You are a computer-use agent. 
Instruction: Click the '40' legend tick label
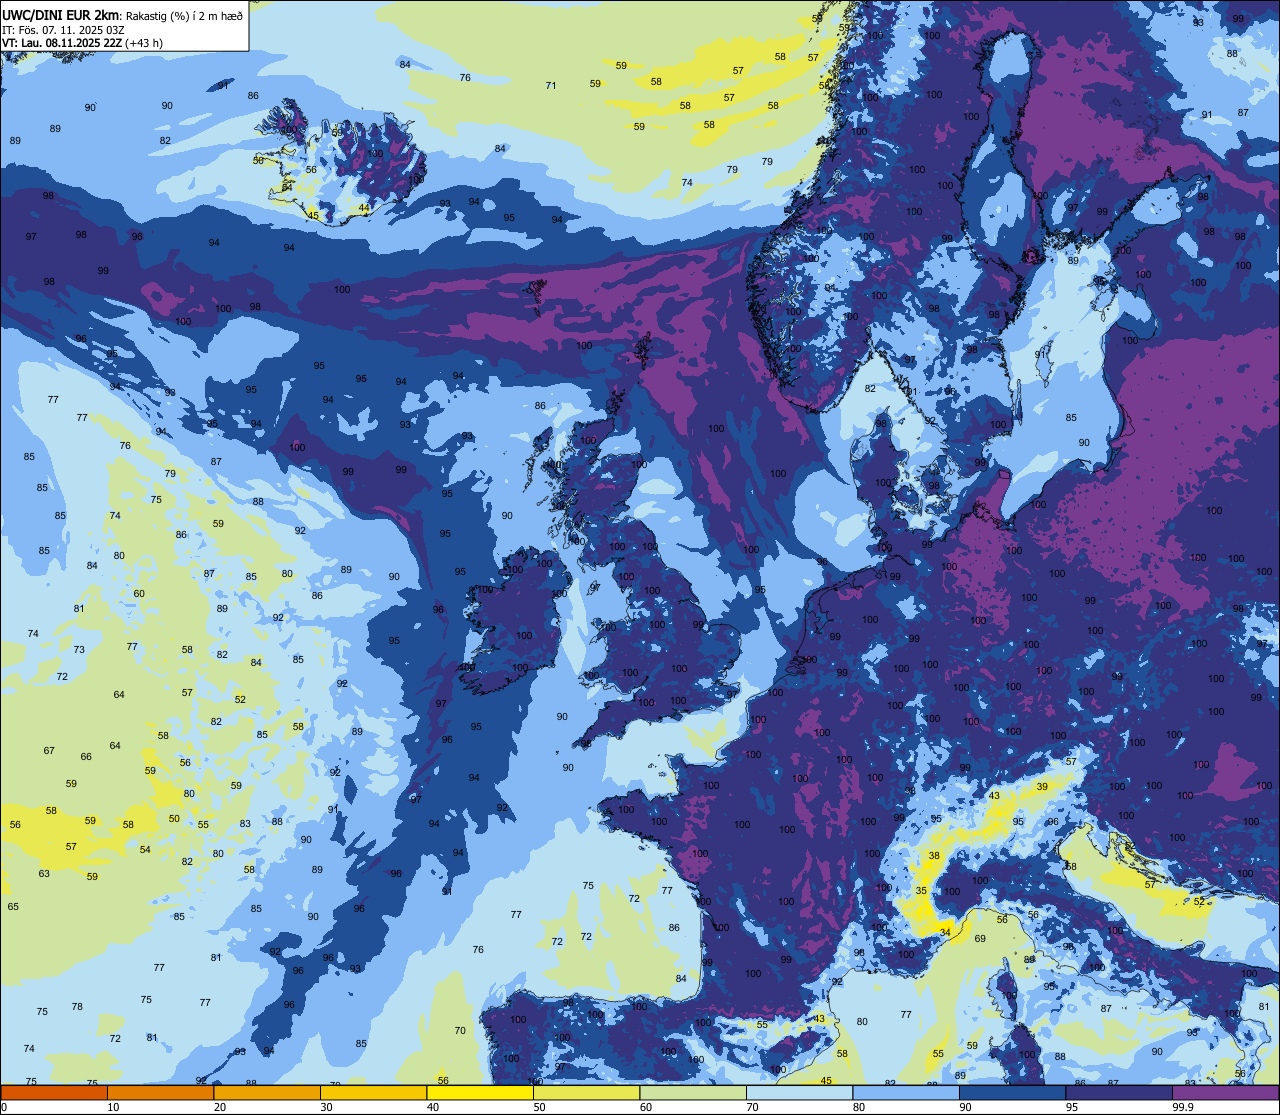[x=432, y=1107]
